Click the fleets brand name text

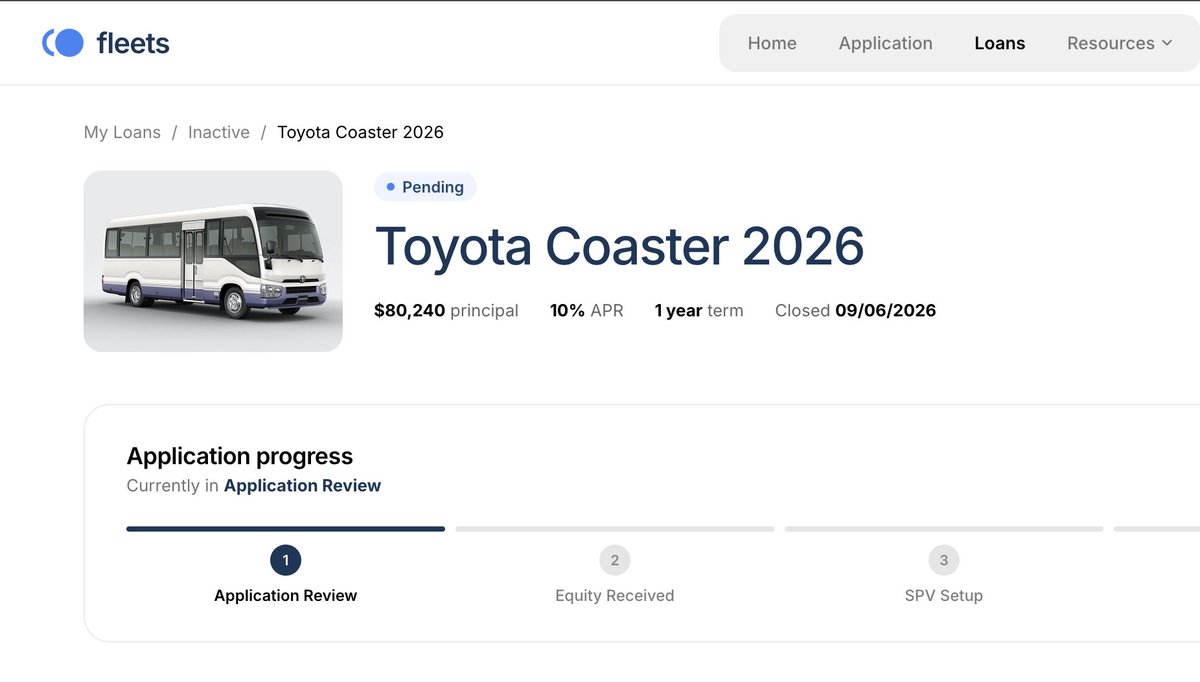coord(133,43)
